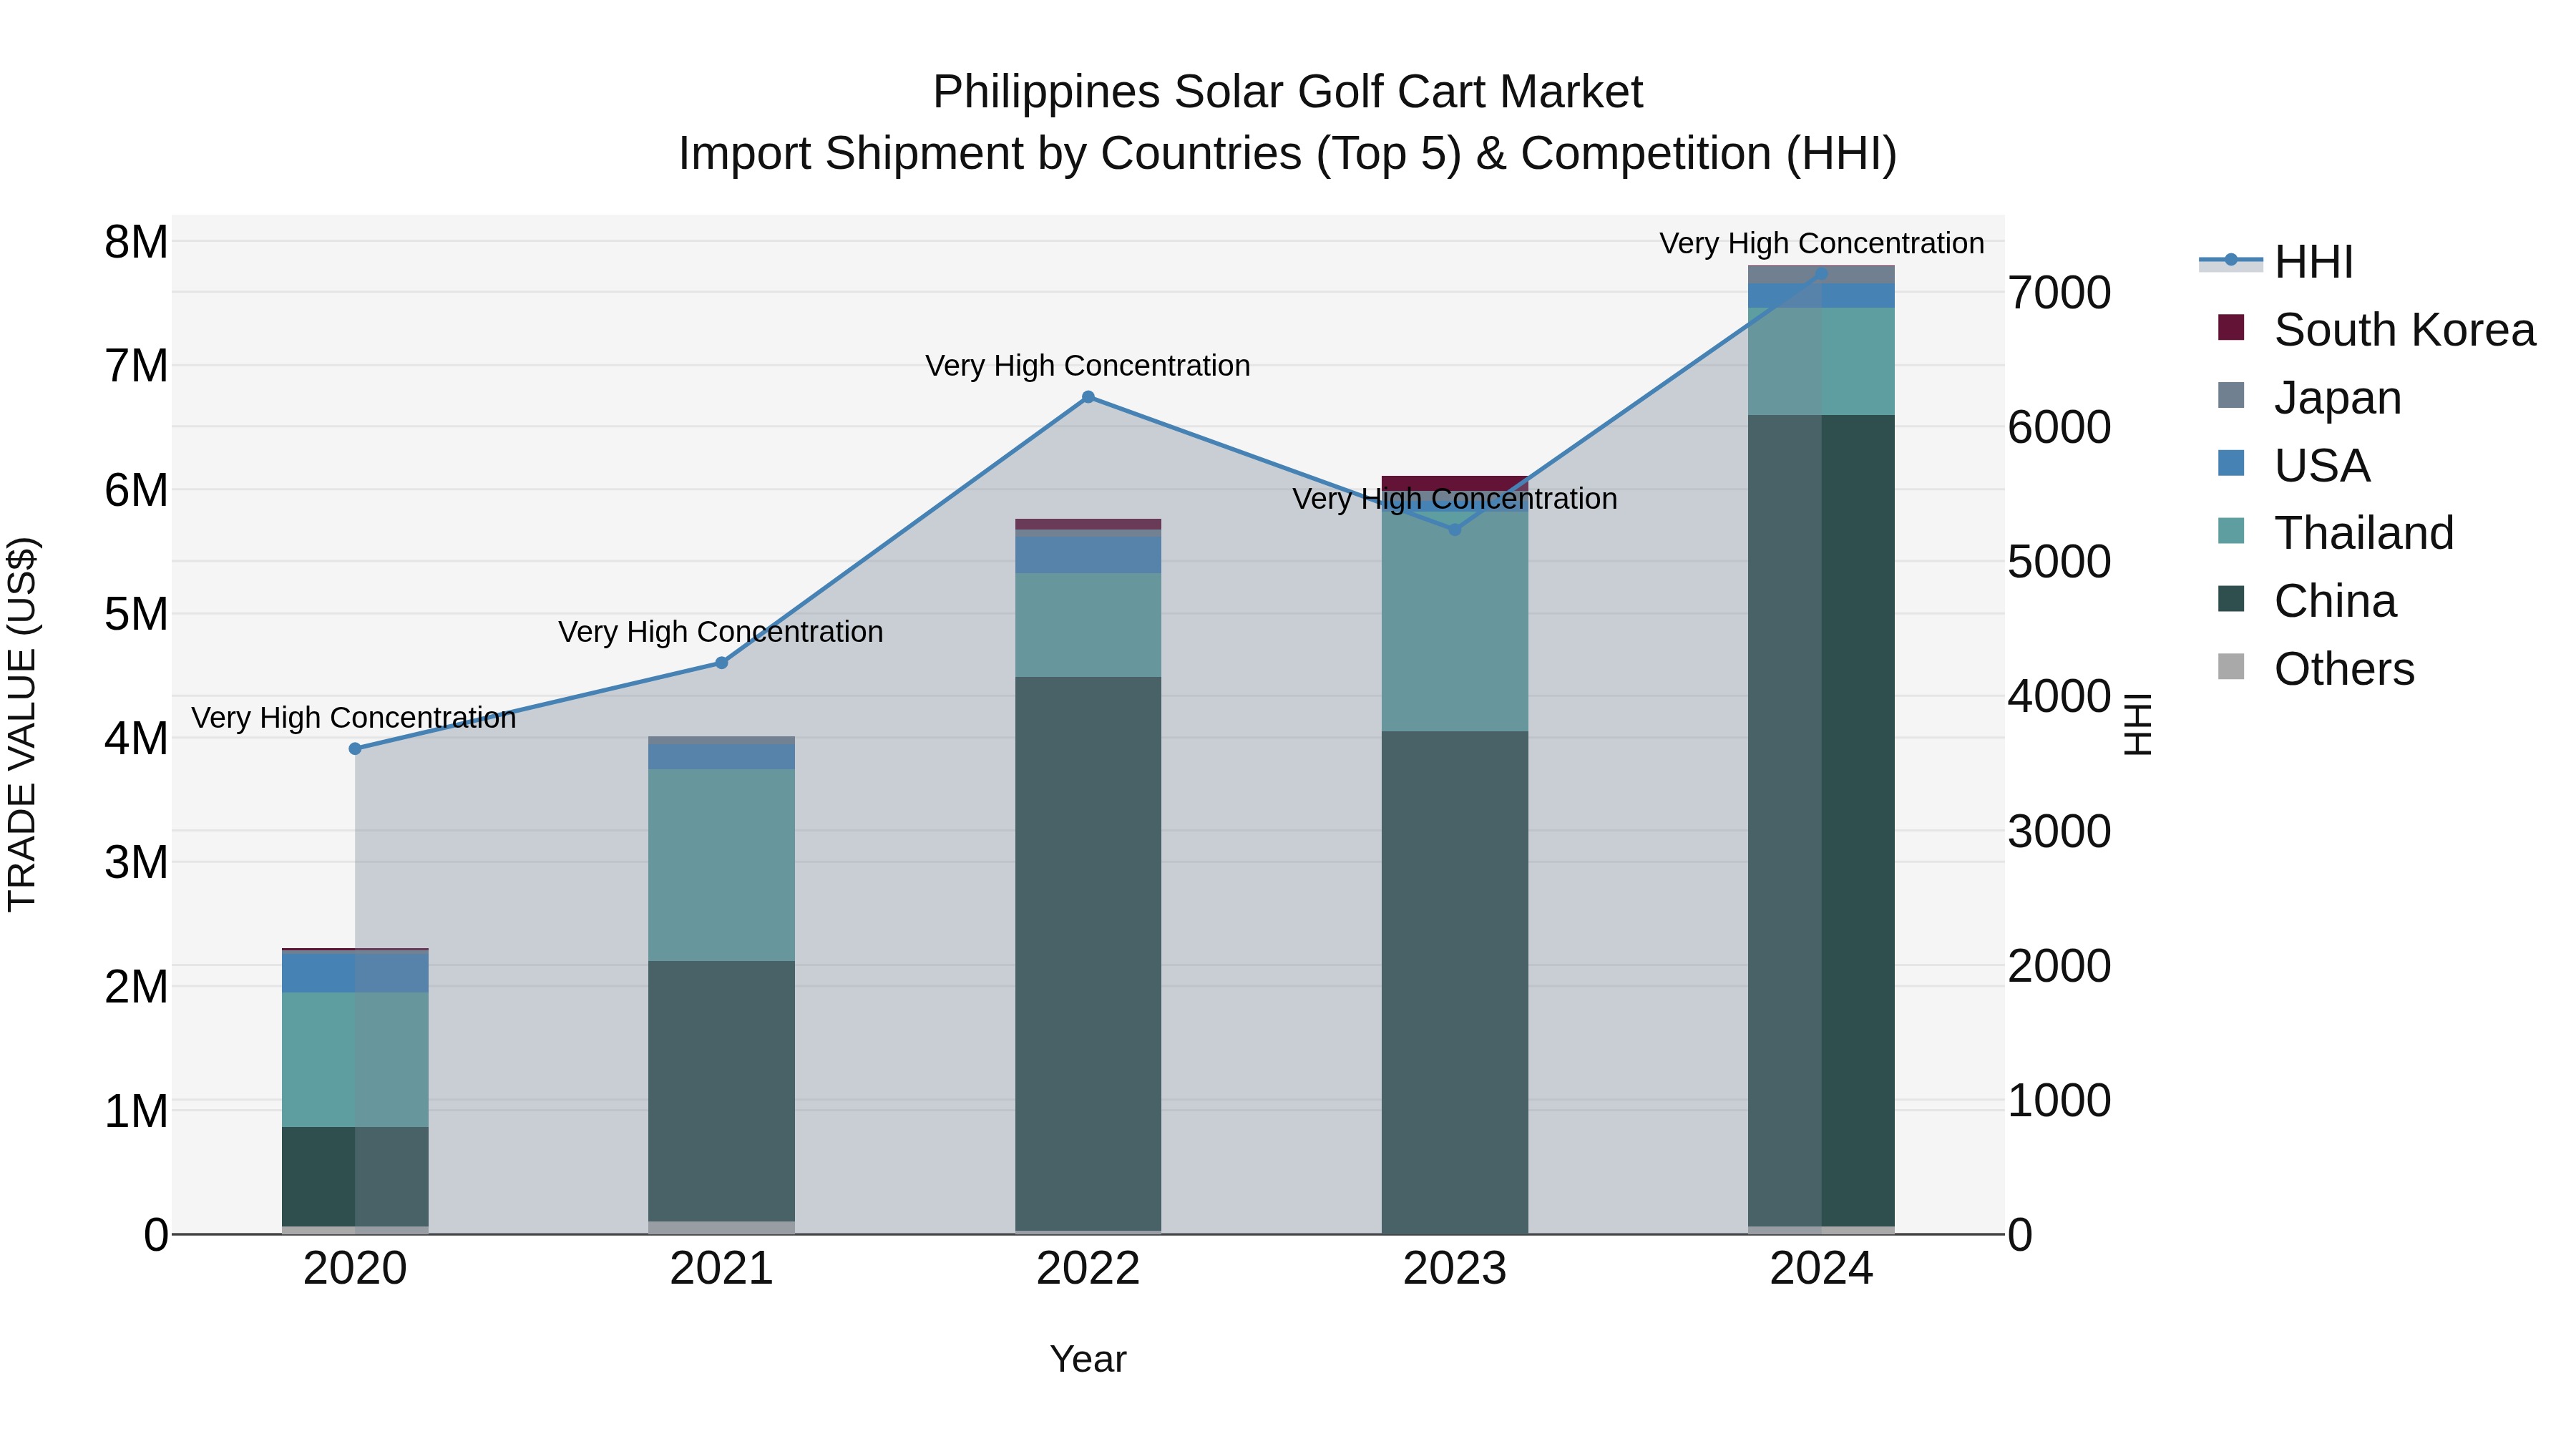Click the 2024 x-axis label

coord(1821,1269)
